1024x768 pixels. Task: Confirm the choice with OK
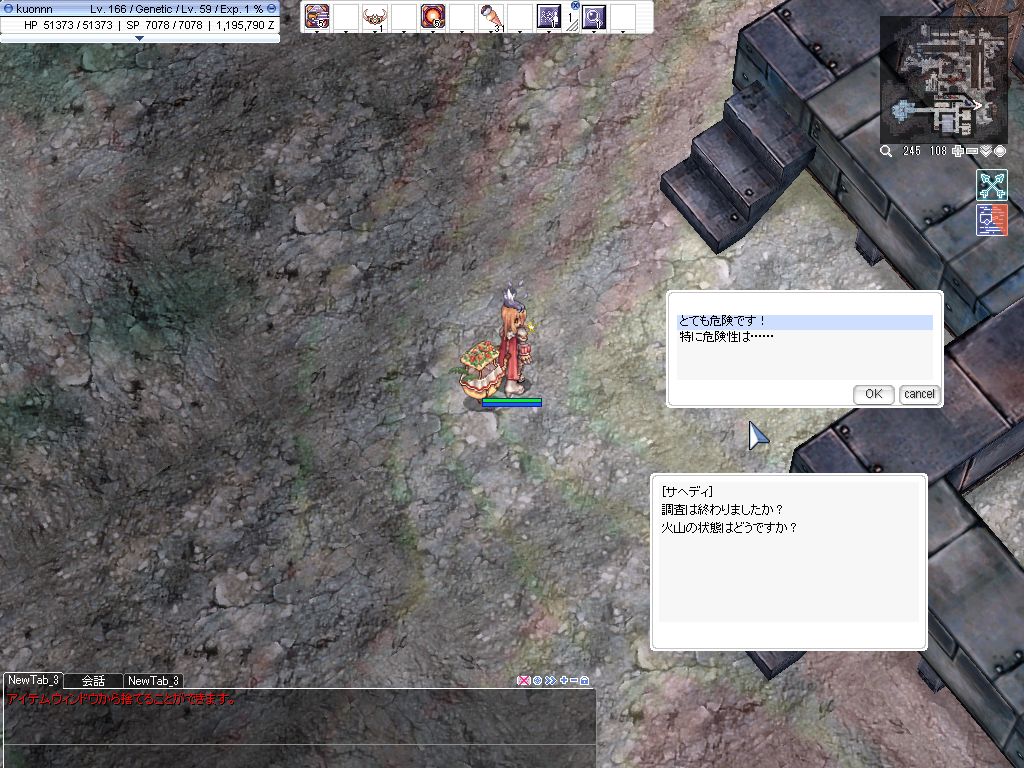[x=874, y=394]
